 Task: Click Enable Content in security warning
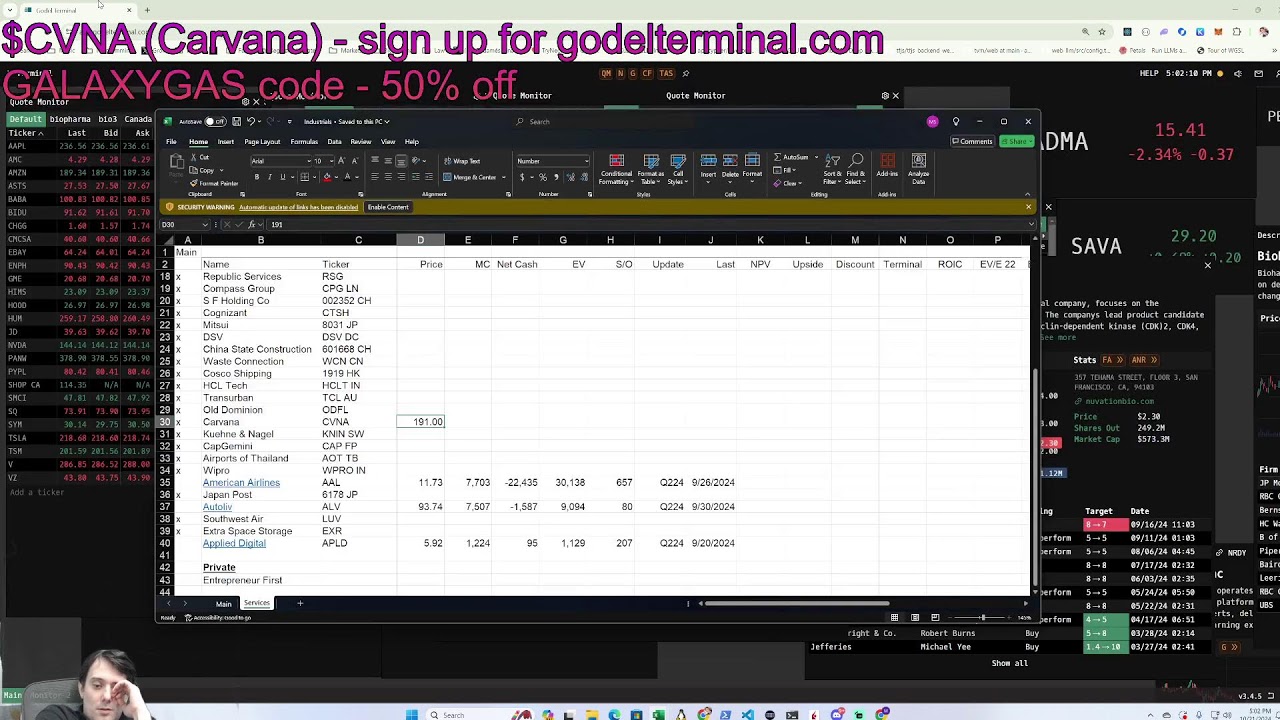coord(388,207)
